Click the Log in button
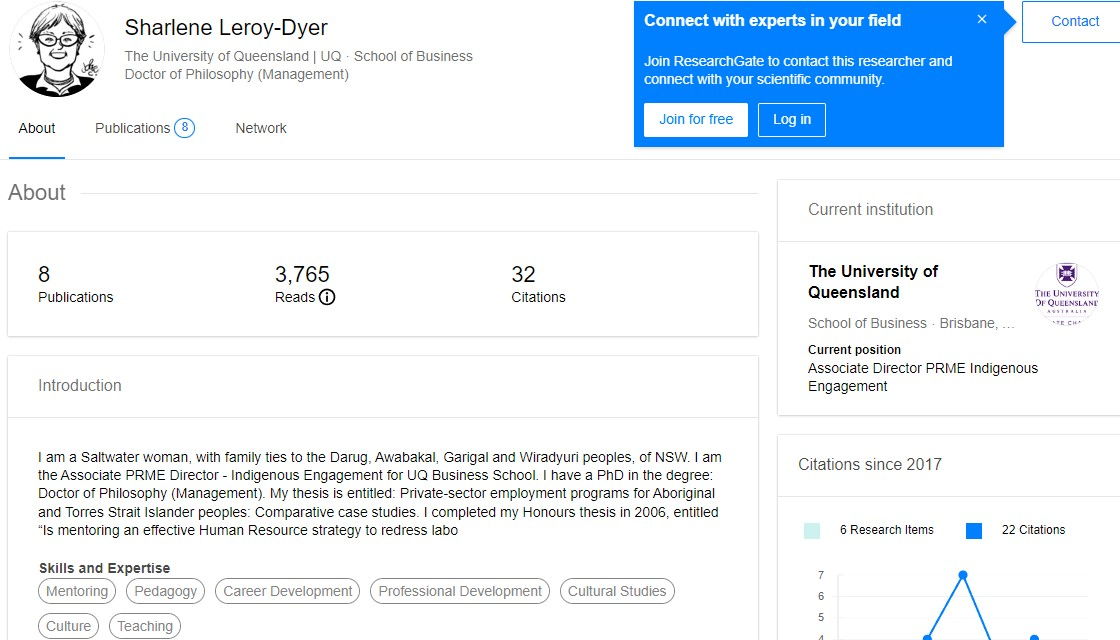 point(791,119)
